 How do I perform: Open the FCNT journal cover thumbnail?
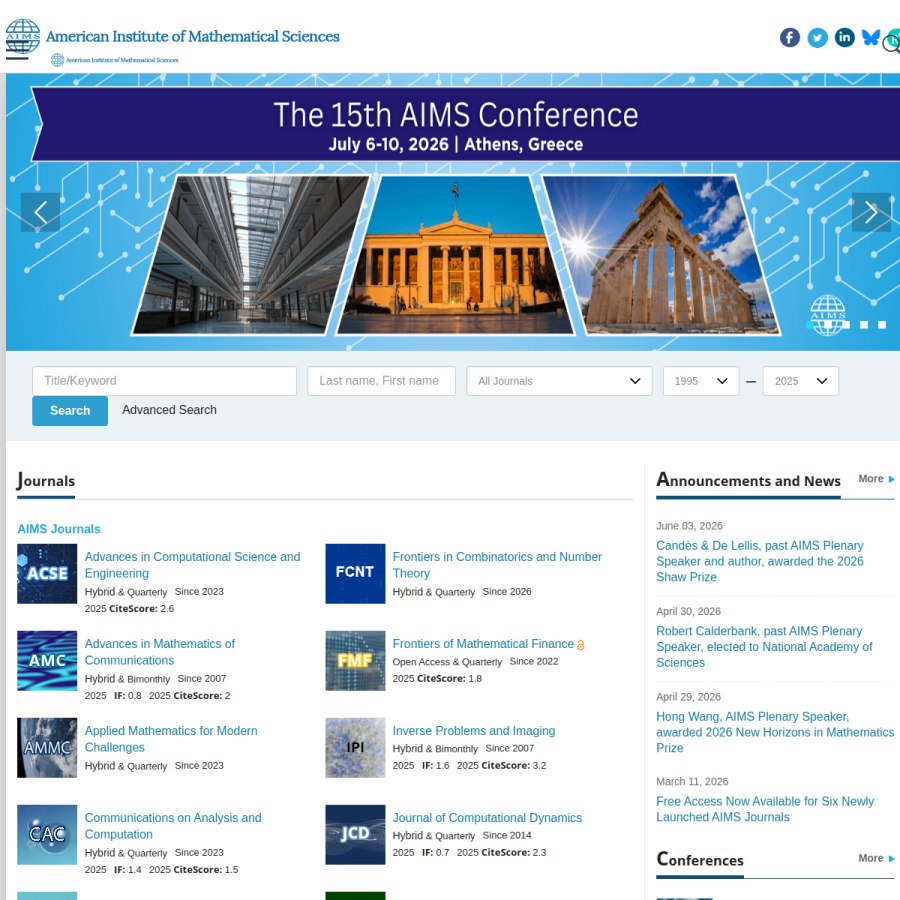pyautogui.click(x=355, y=573)
